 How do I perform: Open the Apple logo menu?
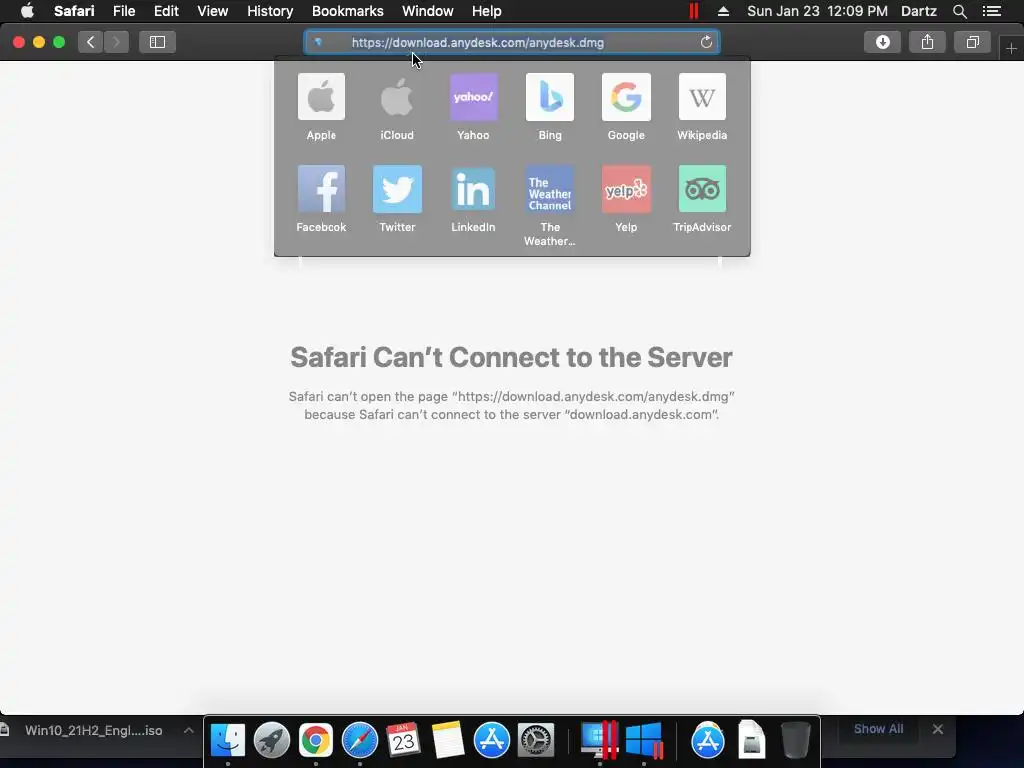pyautogui.click(x=27, y=11)
